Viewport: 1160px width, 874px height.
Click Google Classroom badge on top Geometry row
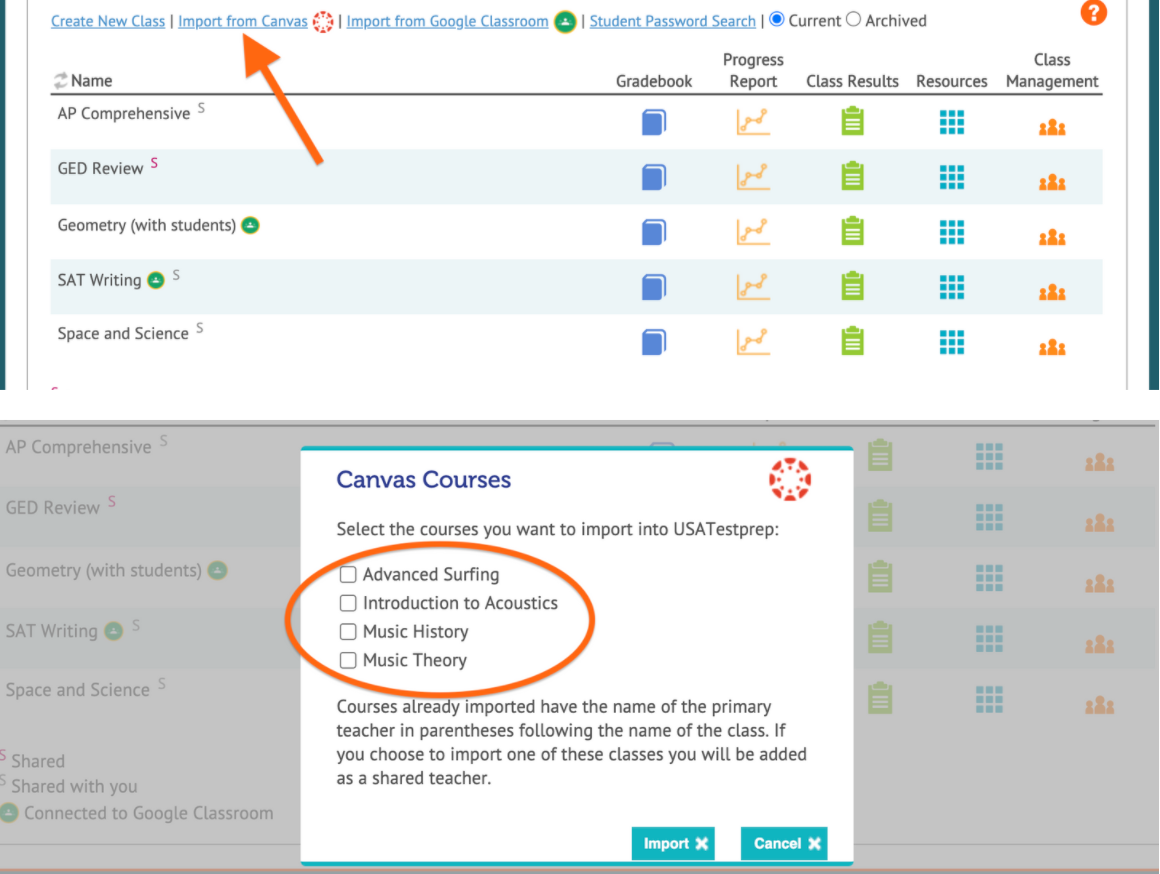tap(251, 225)
